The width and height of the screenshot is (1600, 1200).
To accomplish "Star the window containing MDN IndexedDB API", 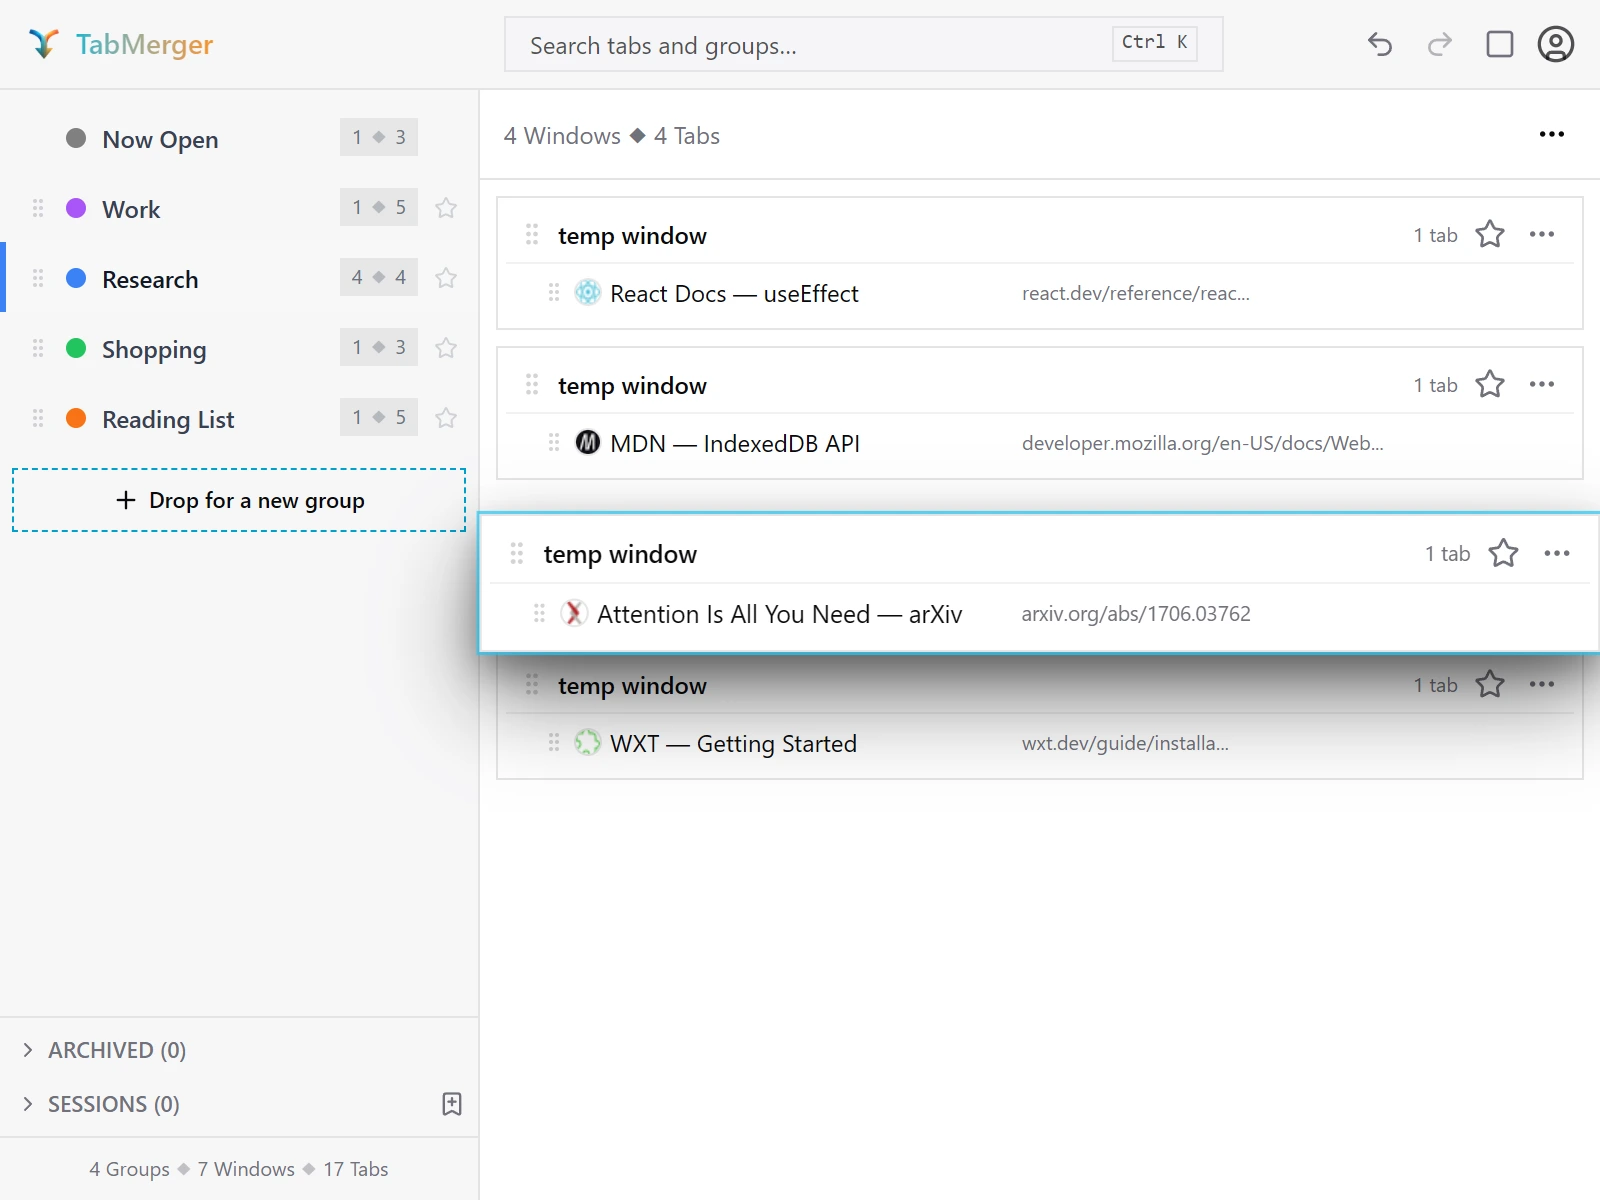I will 1490,384.
